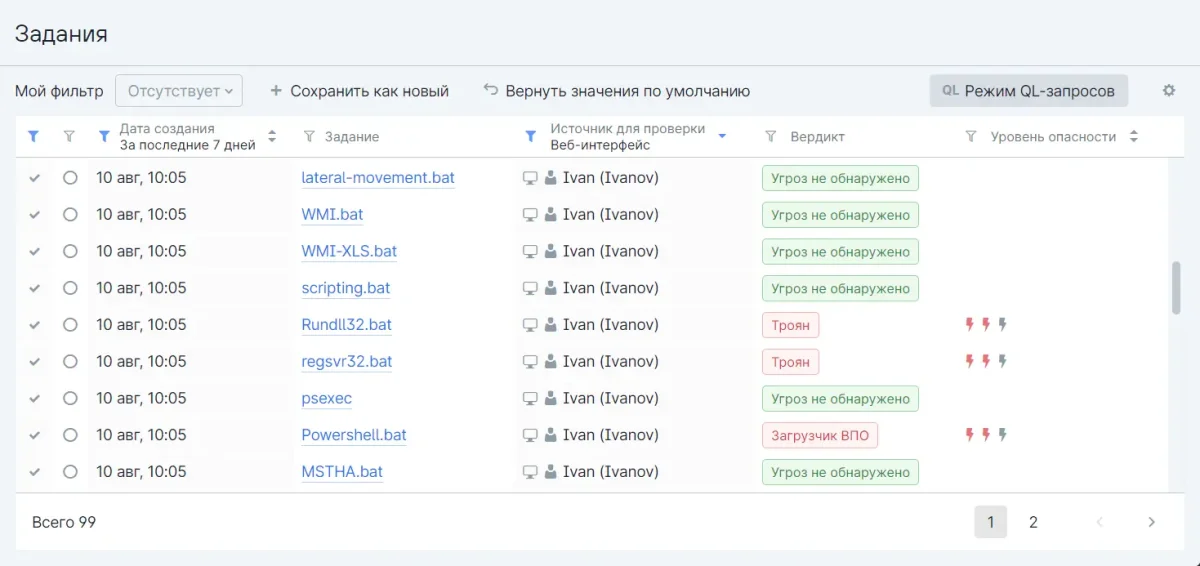
Task: Open the Мой фильтр Отсутствует dropdown
Action: coord(179,91)
